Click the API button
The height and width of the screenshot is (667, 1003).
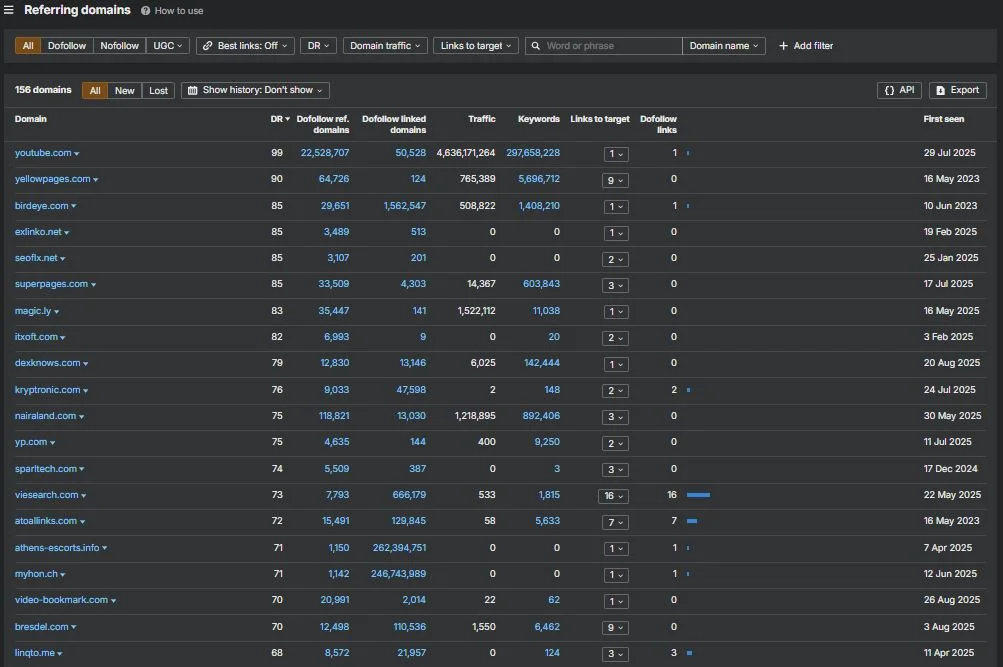(x=899, y=90)
